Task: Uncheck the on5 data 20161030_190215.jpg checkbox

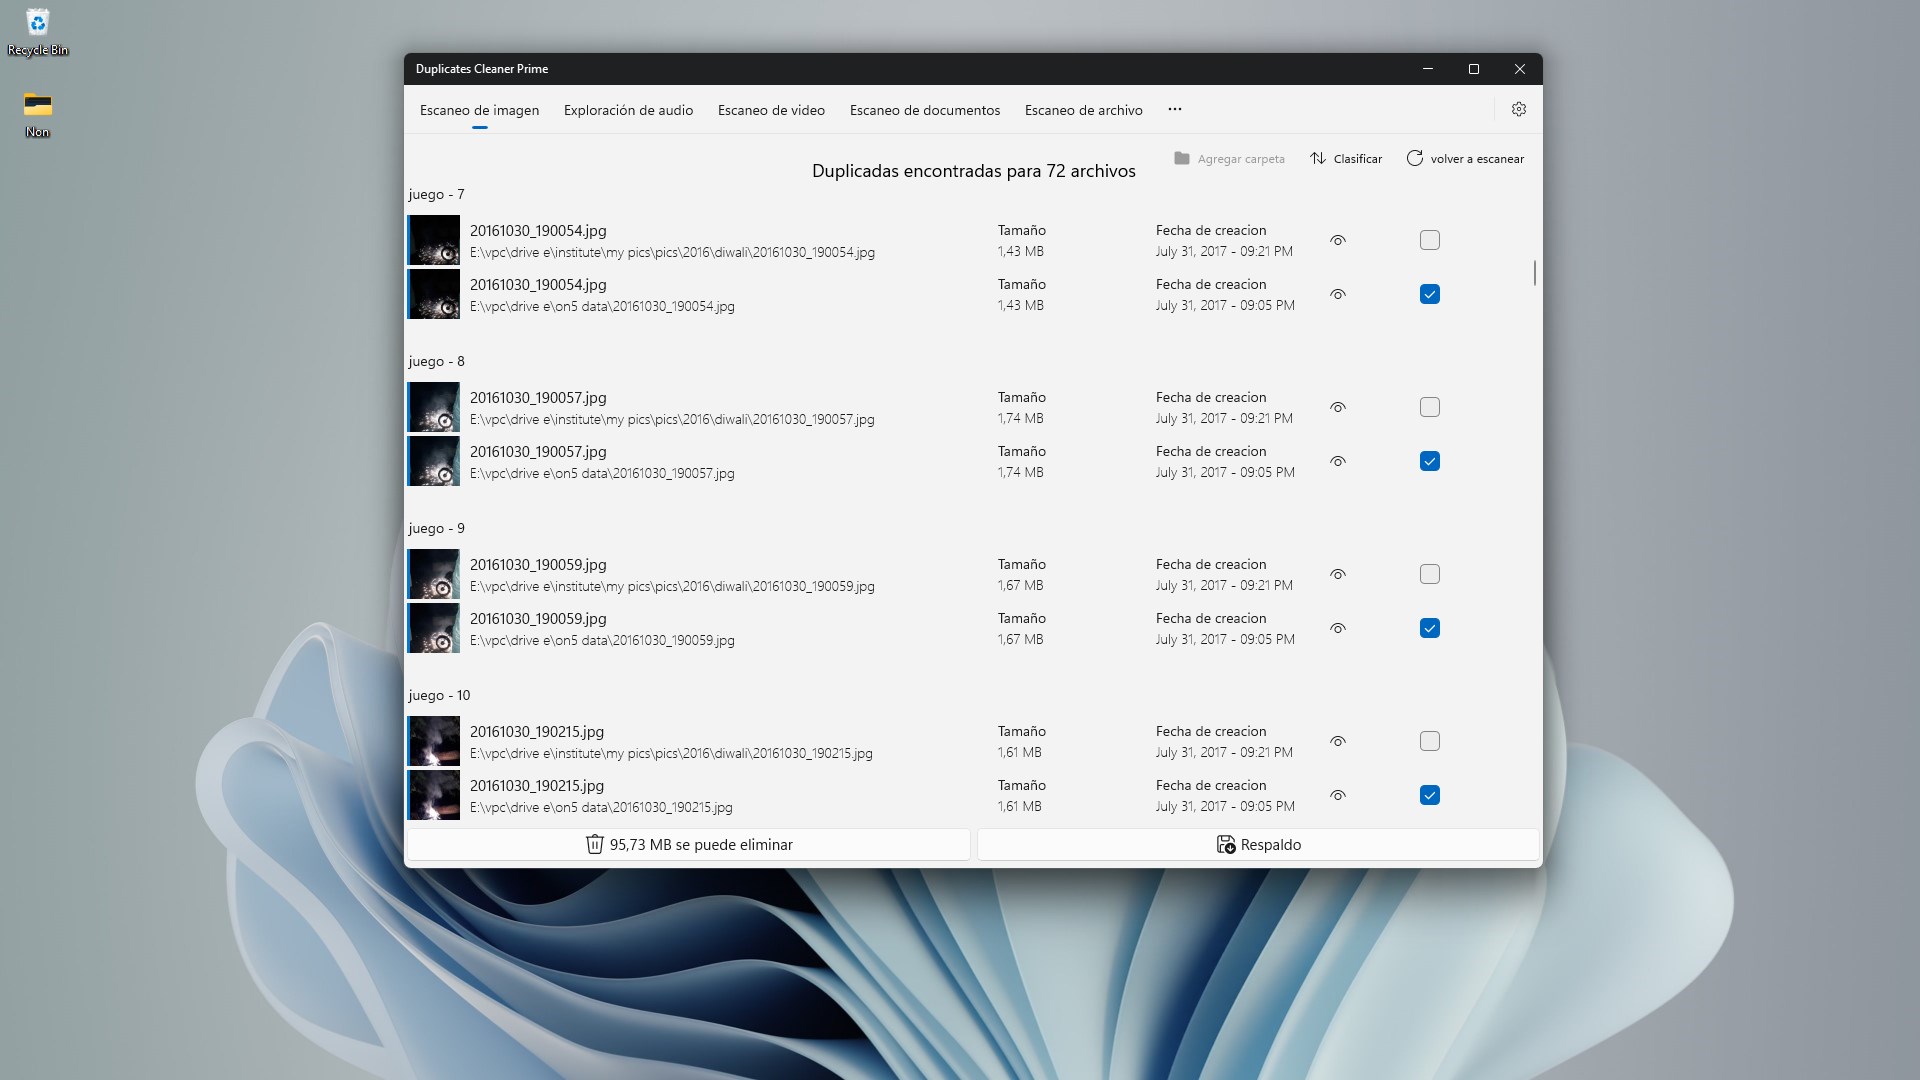Action: pos(1430,795)
